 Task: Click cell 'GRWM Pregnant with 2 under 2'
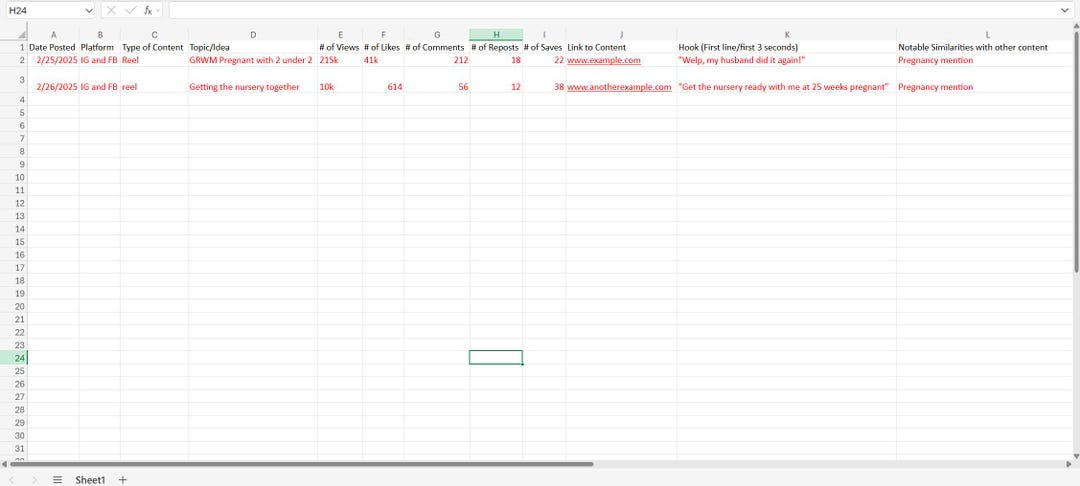(x=253, y=61)
